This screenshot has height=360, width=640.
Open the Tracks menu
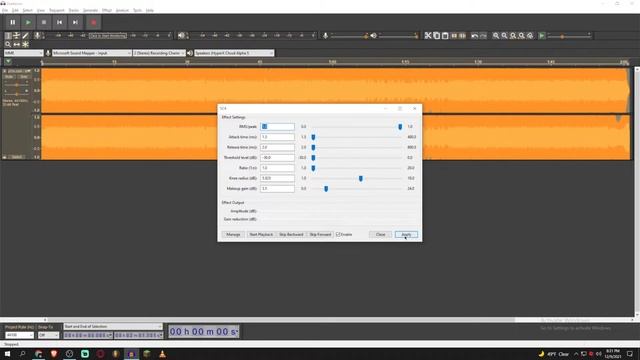[74, 10]
